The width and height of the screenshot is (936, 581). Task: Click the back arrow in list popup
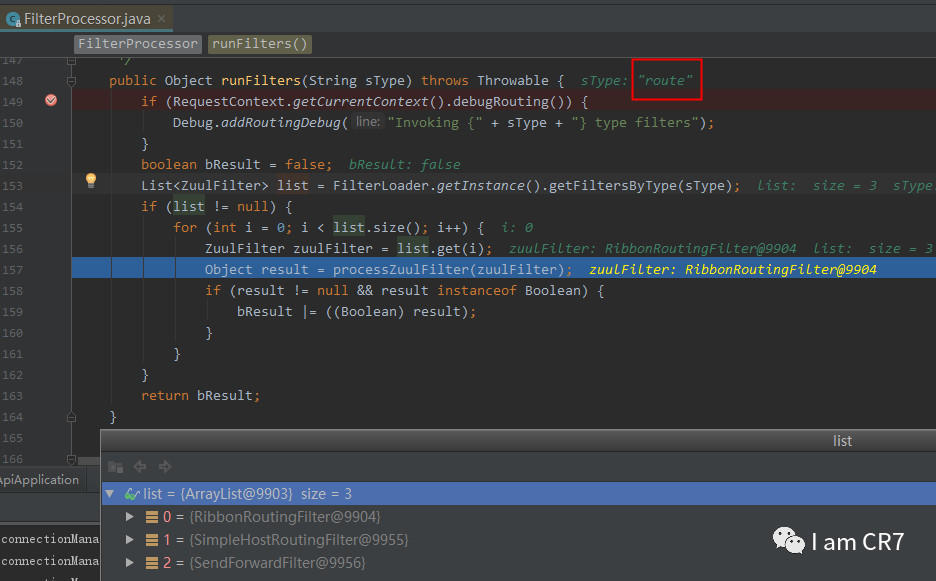(x=140, y=466)
